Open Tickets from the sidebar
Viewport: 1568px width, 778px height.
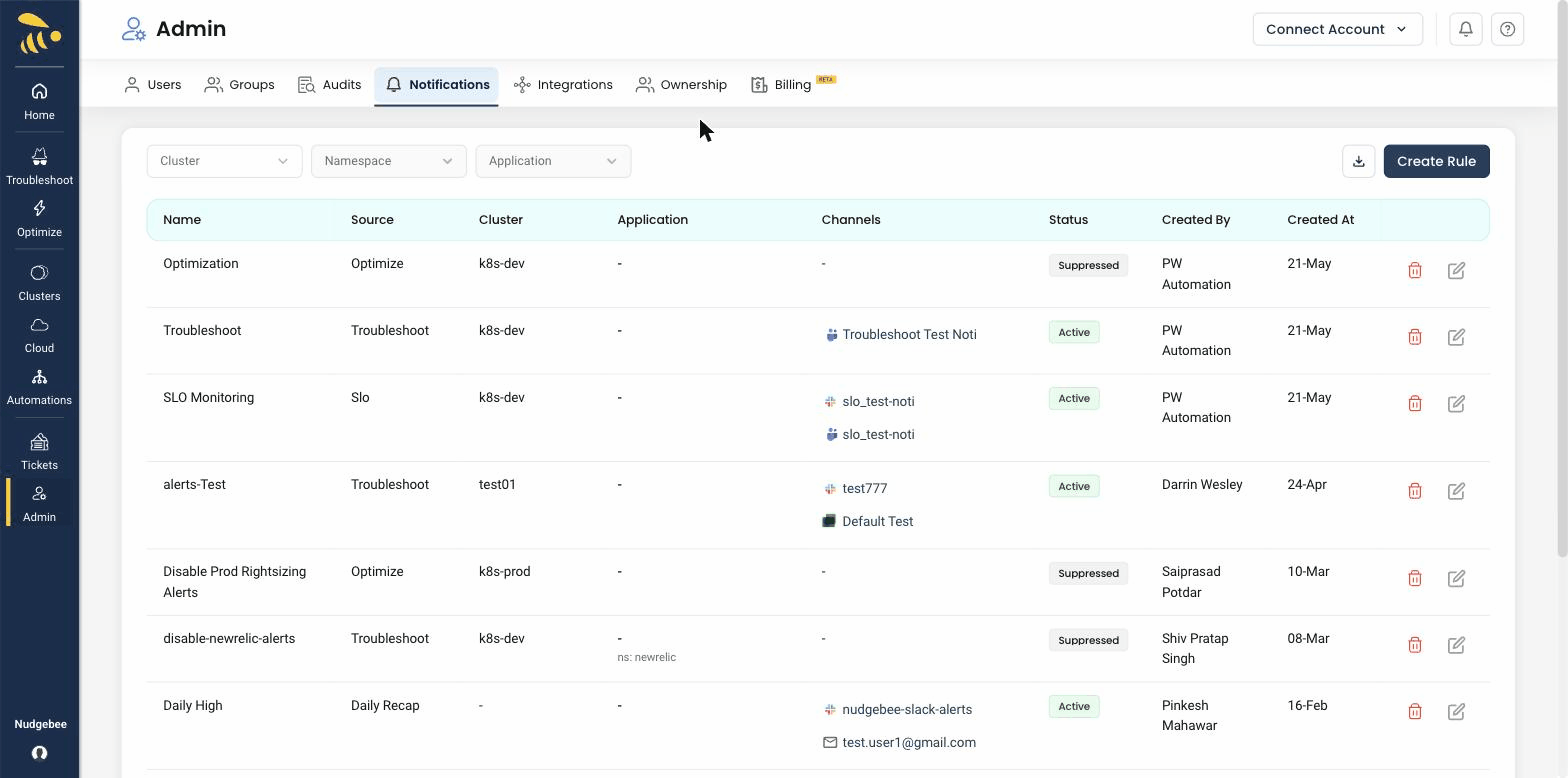39,452
